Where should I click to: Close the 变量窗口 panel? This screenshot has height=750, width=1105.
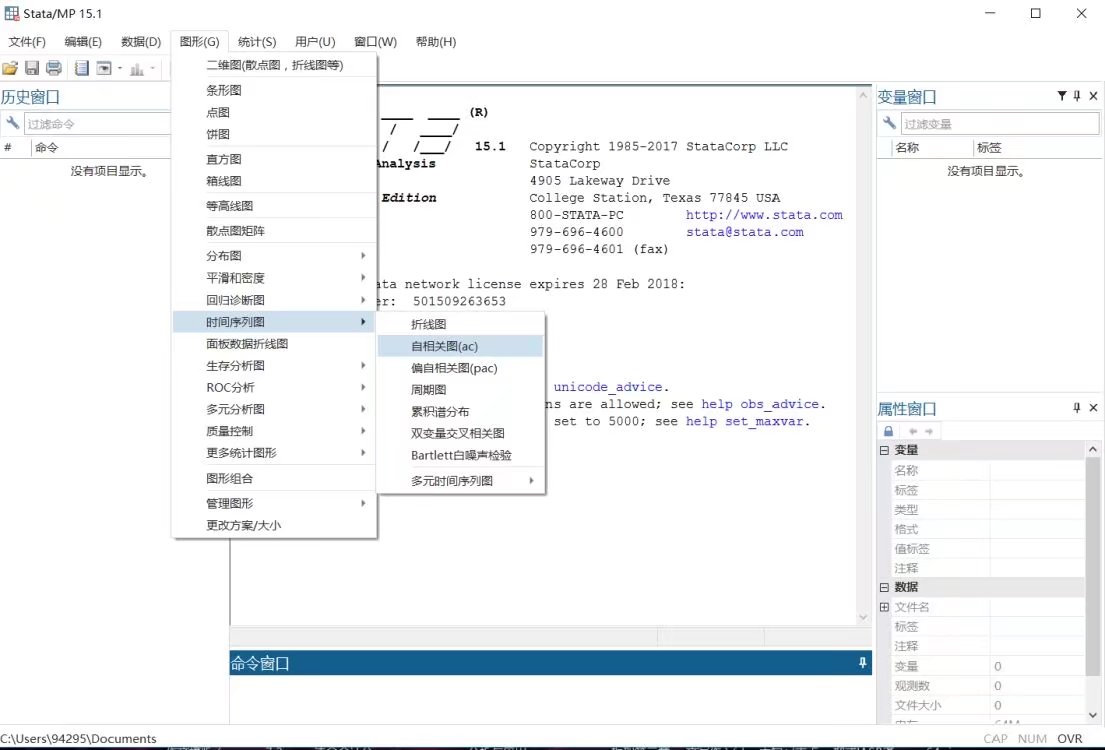click(1093, 96)
